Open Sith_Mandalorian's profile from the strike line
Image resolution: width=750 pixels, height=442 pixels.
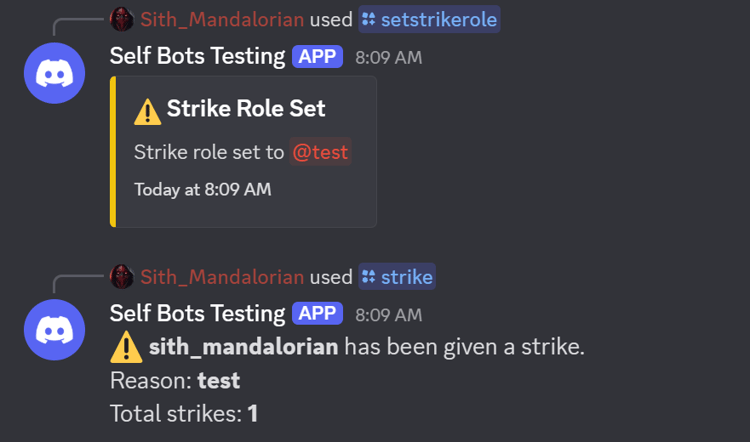pyautogui.click(x=221, y=277)
